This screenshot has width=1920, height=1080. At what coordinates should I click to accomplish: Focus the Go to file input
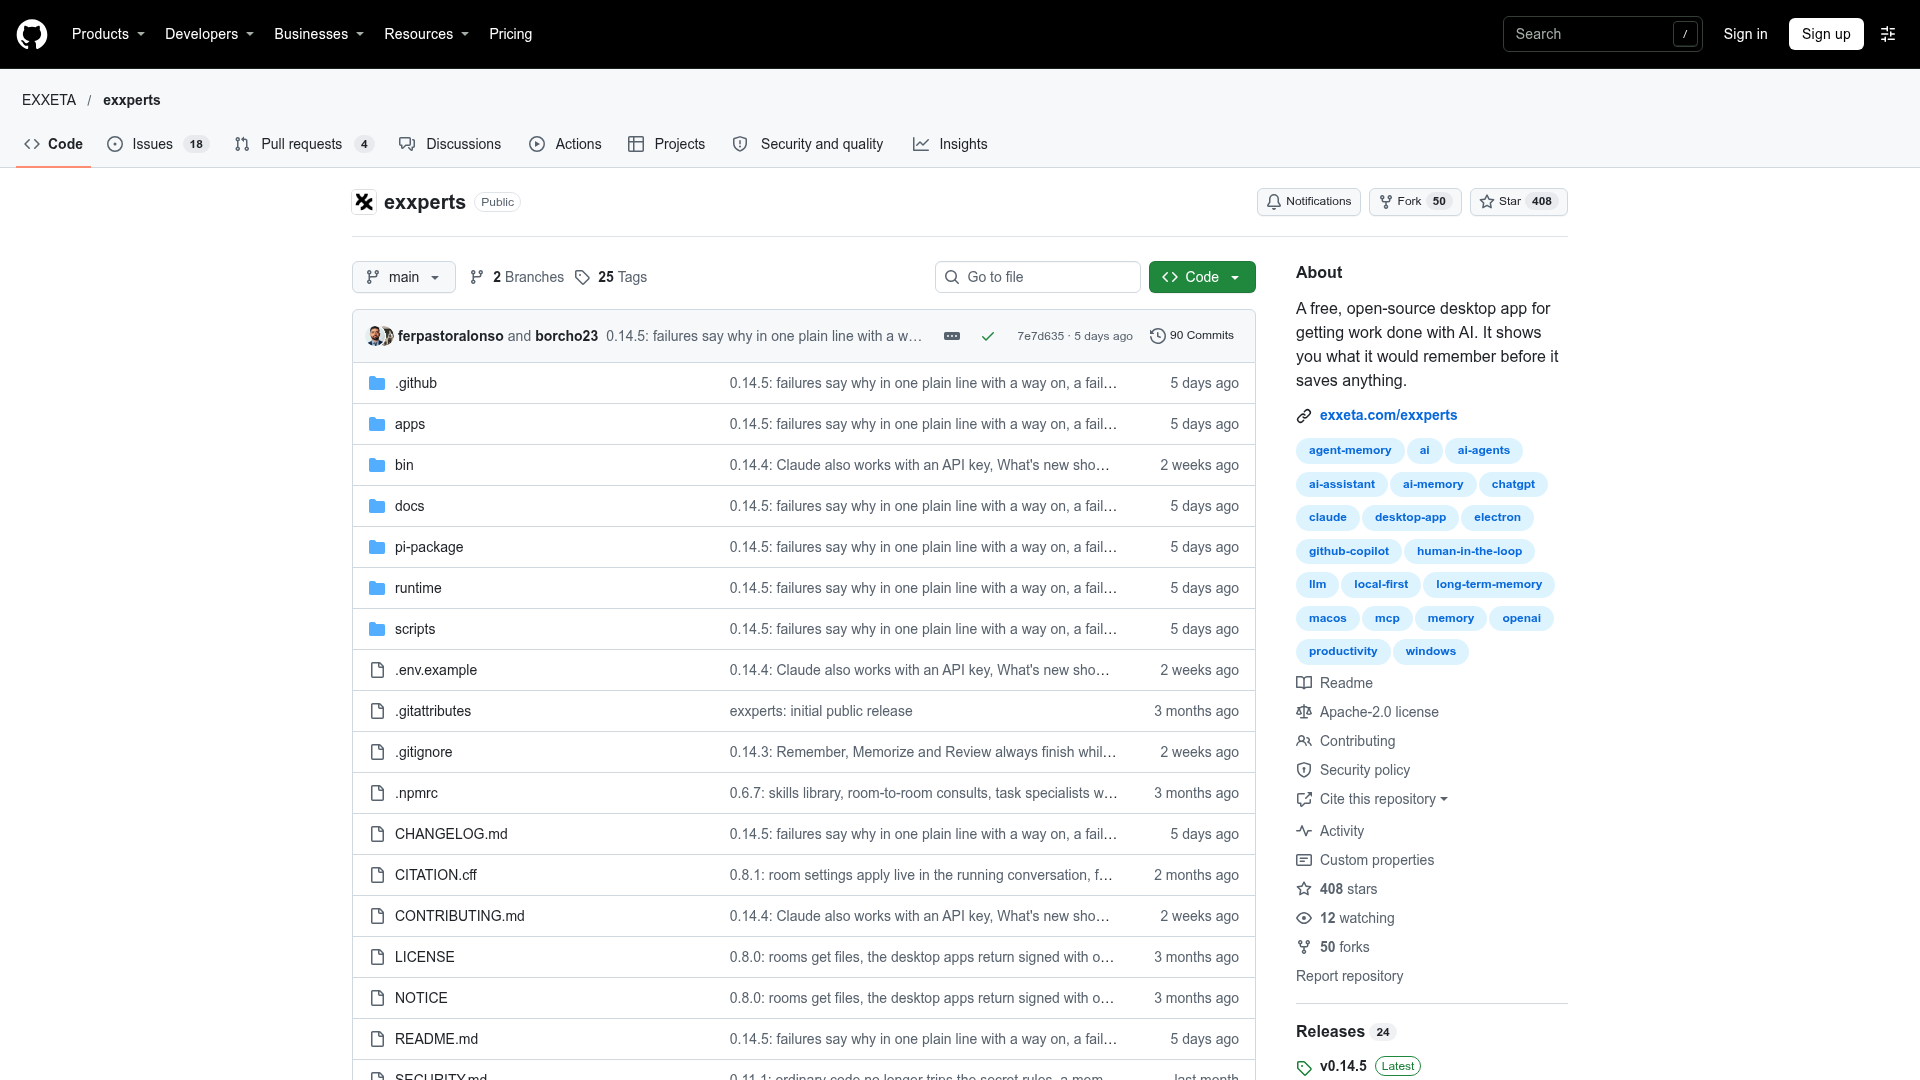(x=1038, y=277)
